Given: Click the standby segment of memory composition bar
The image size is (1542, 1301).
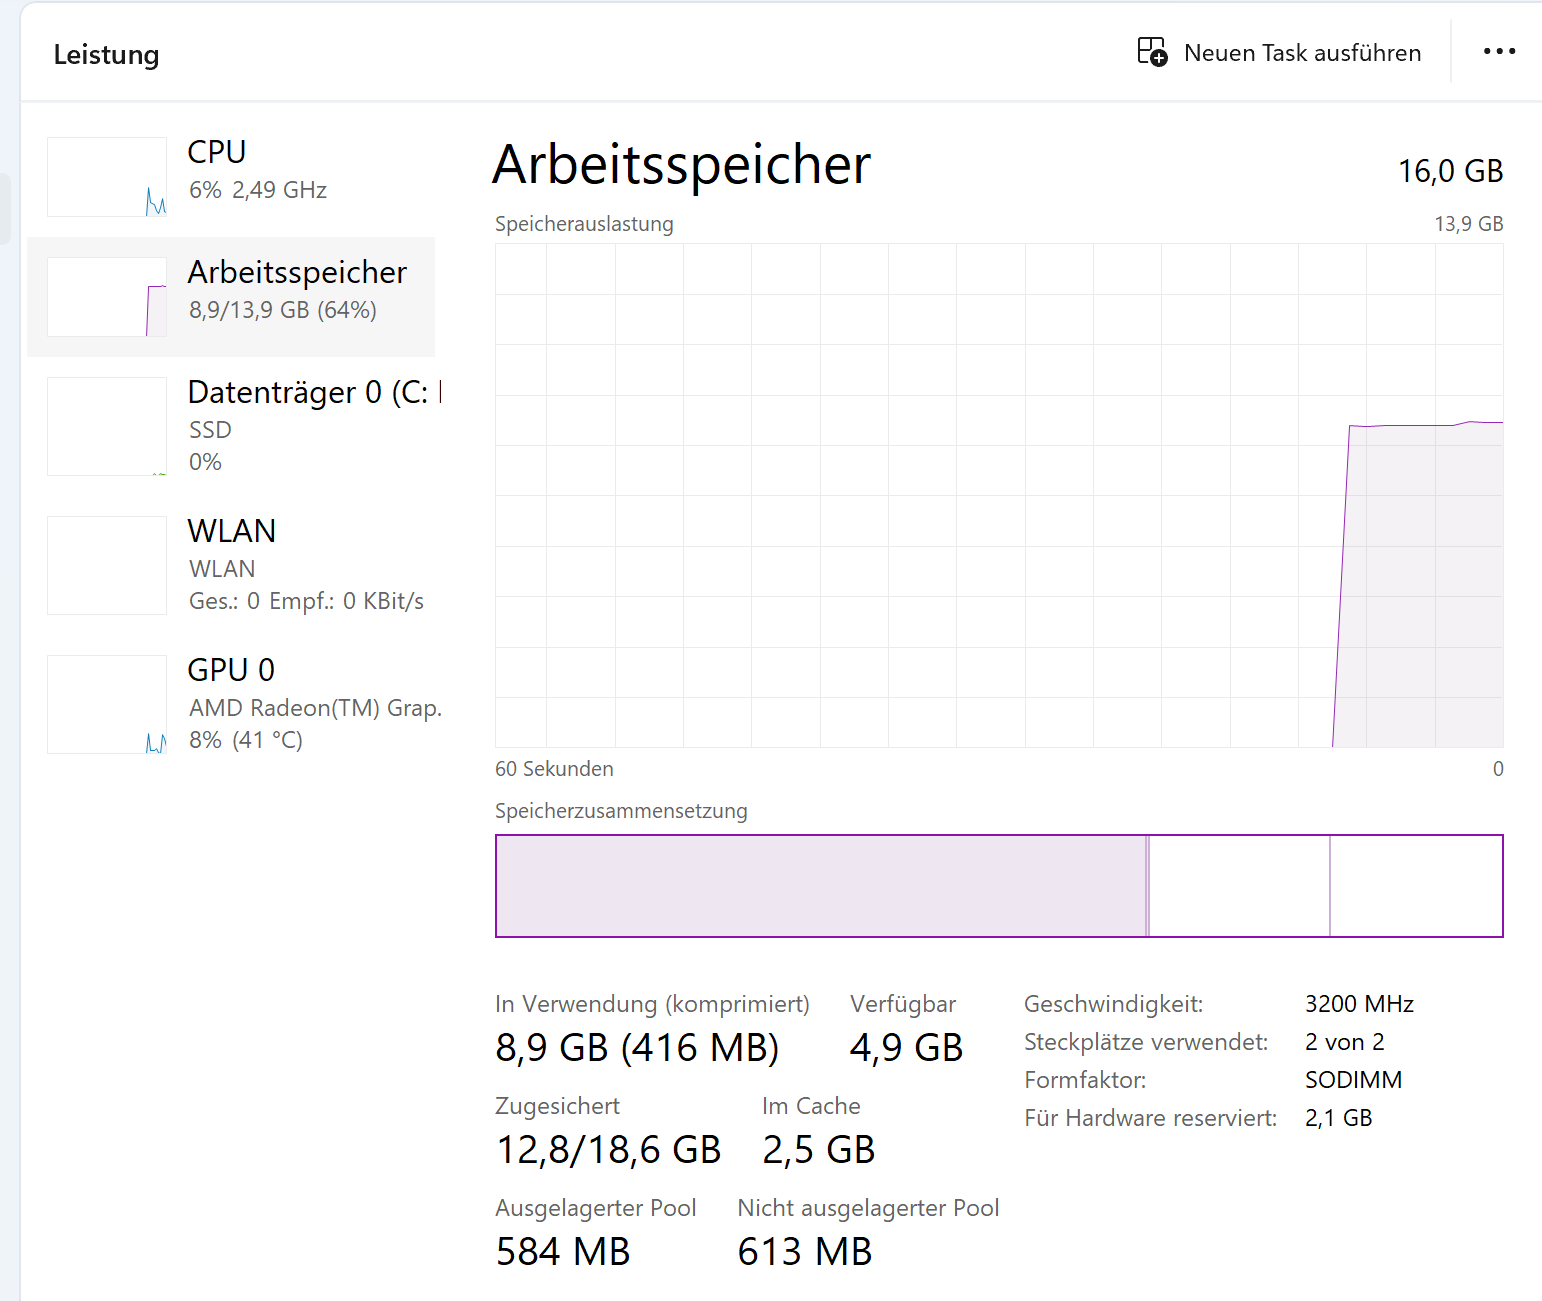Looking at the screenshot, I should (x=1240, y=886).
